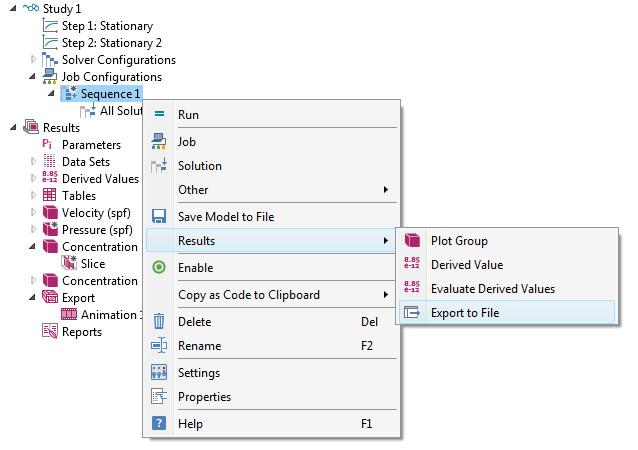
Task: Click the Results node icon
Action: pyautogui.click(x=31, y=127)
